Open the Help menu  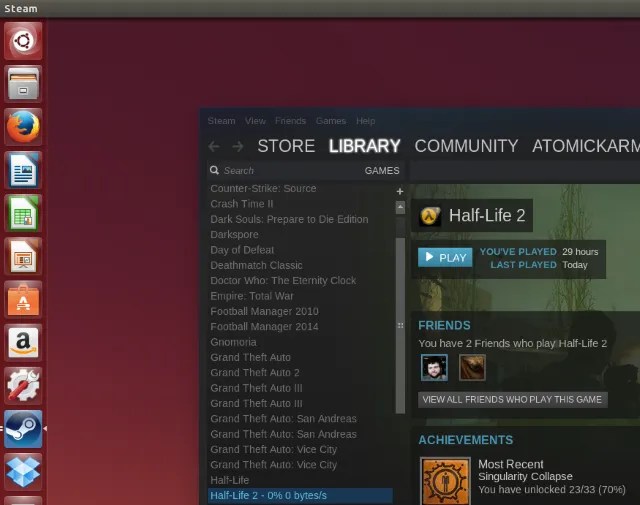[365, 121]
